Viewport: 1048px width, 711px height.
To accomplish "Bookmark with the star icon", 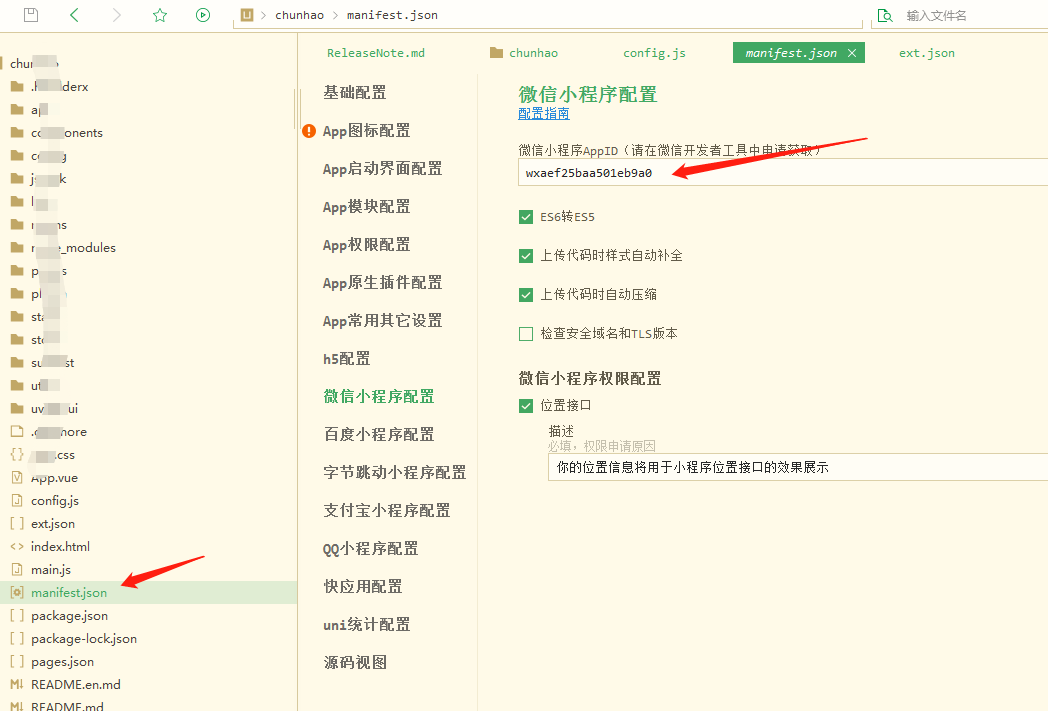I will (160, 15).
